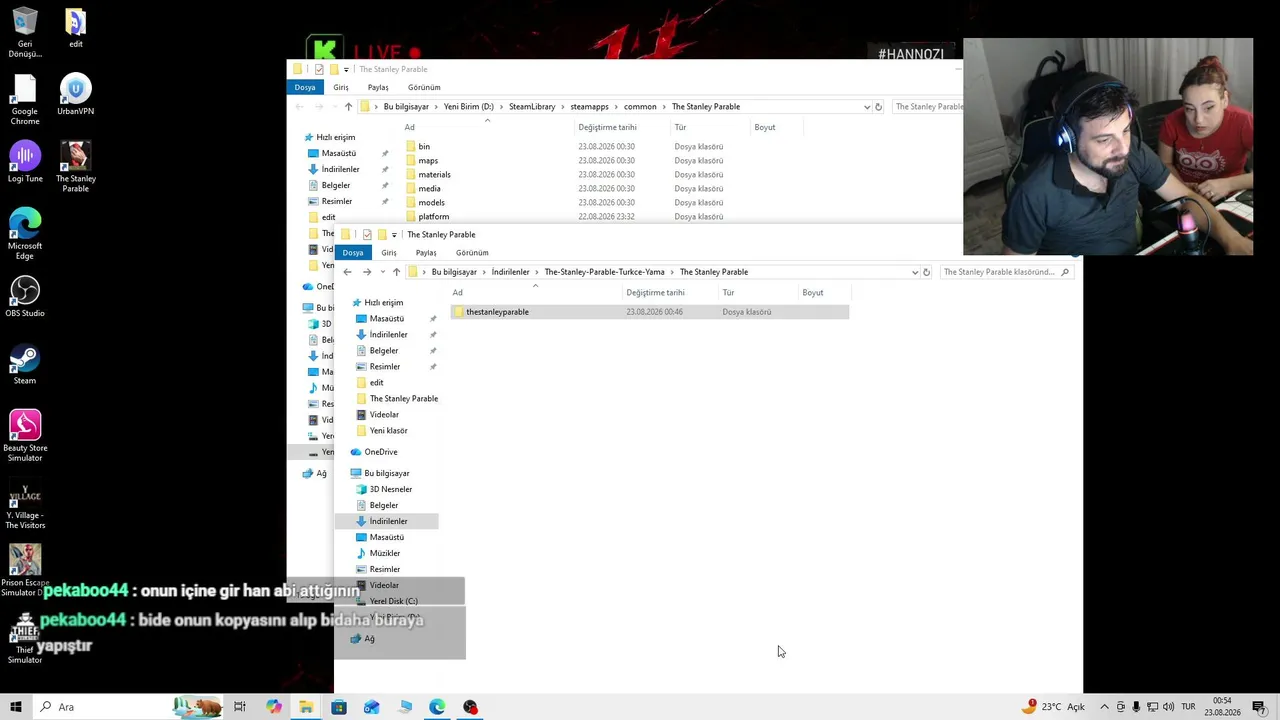The width and height of the screenshot is (1280, 720).
Task: Click İndirilenler breadcrumb in front Explorer
Action: coord(510,272)
